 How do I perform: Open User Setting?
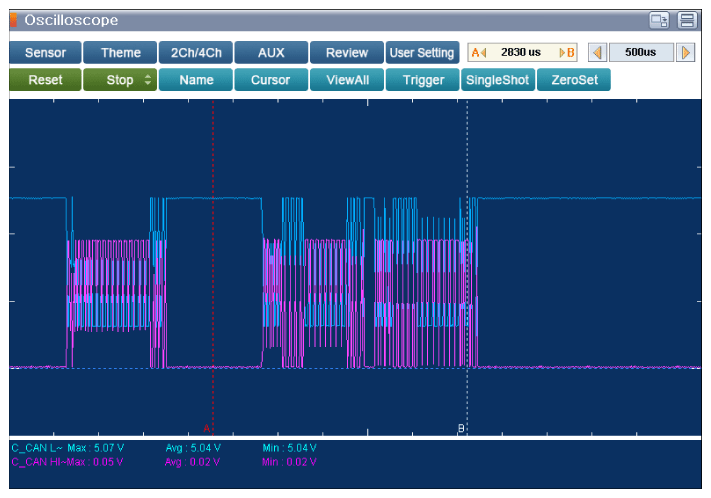(x=421, y=53)
